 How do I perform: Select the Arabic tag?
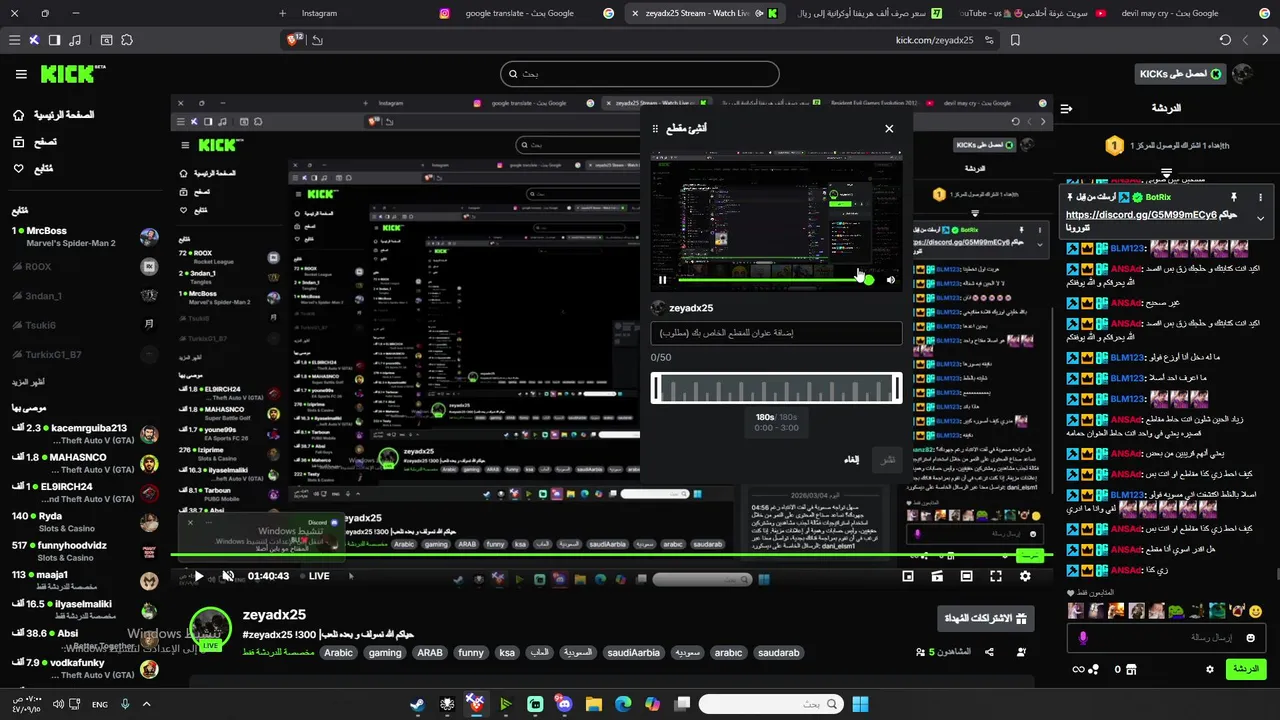pyautogui.click(x=339, y=653)
